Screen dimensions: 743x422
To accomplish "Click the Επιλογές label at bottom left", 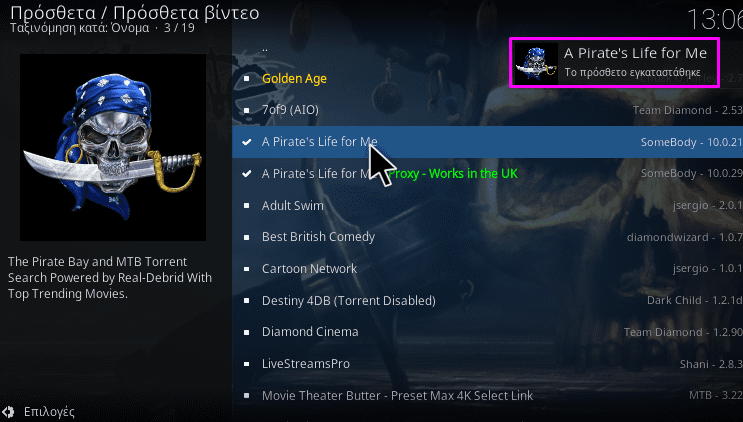I will coord(49,412).
